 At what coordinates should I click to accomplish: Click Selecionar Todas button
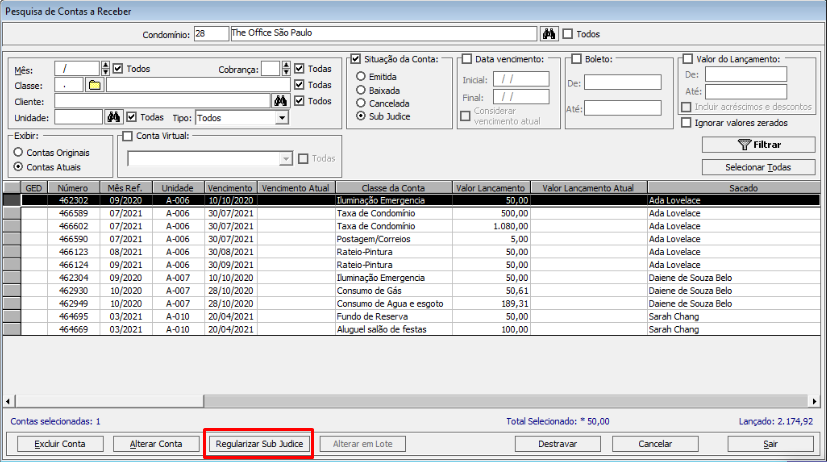click(x=758, y=167)
